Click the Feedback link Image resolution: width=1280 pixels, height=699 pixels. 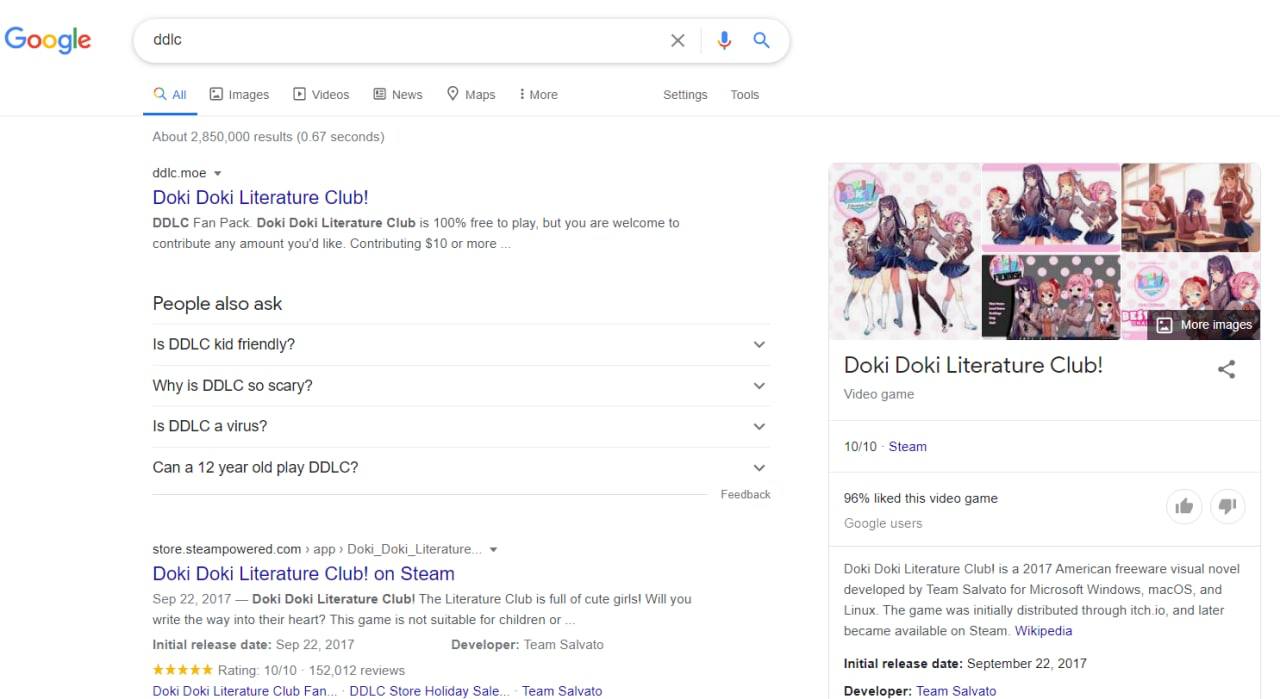pos(745,494)
